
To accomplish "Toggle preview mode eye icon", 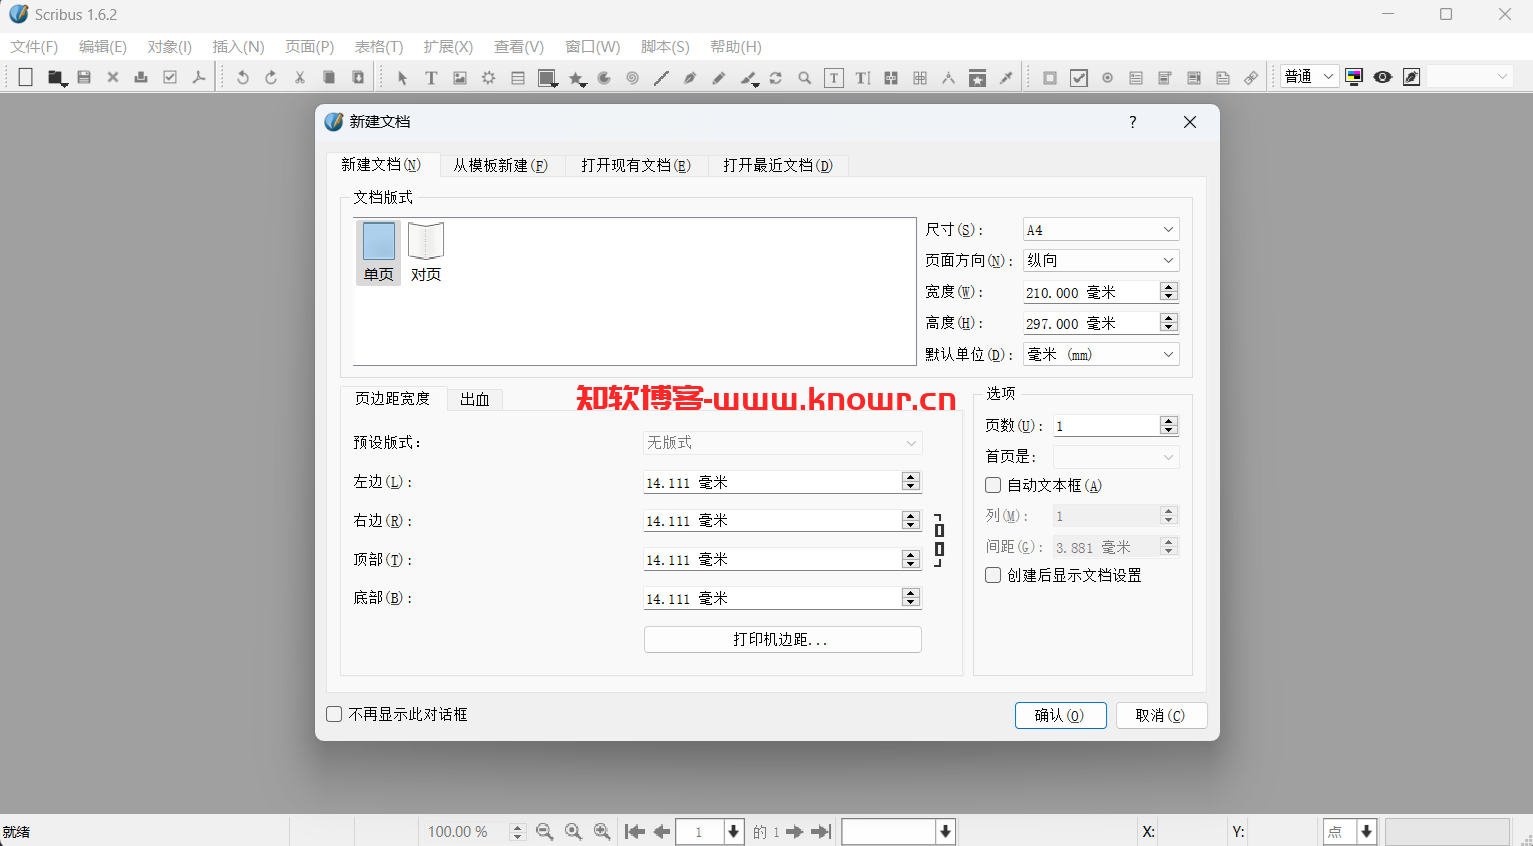I will point(1383,77).
